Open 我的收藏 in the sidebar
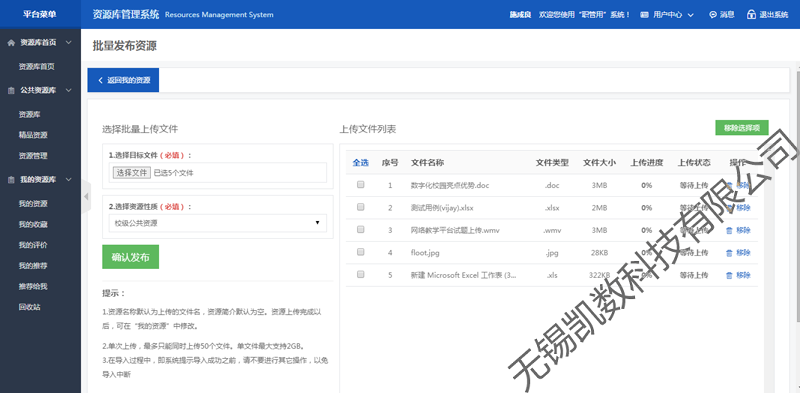 pos(33,225)
